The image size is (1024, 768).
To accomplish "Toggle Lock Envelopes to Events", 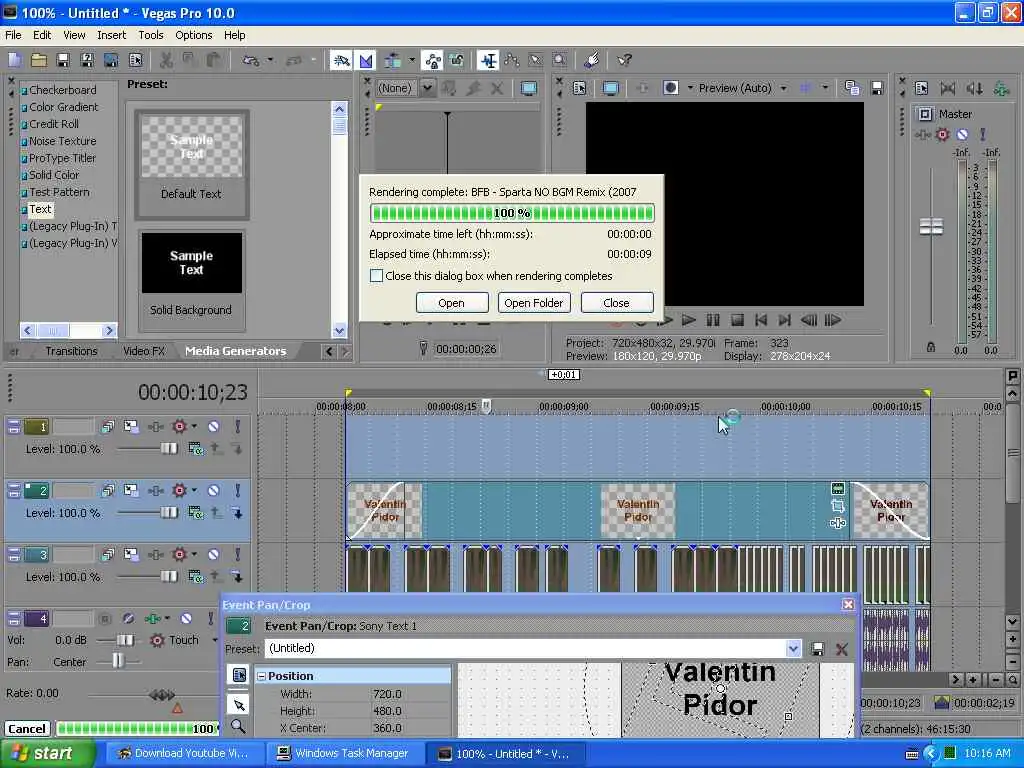I will point(433,61).
